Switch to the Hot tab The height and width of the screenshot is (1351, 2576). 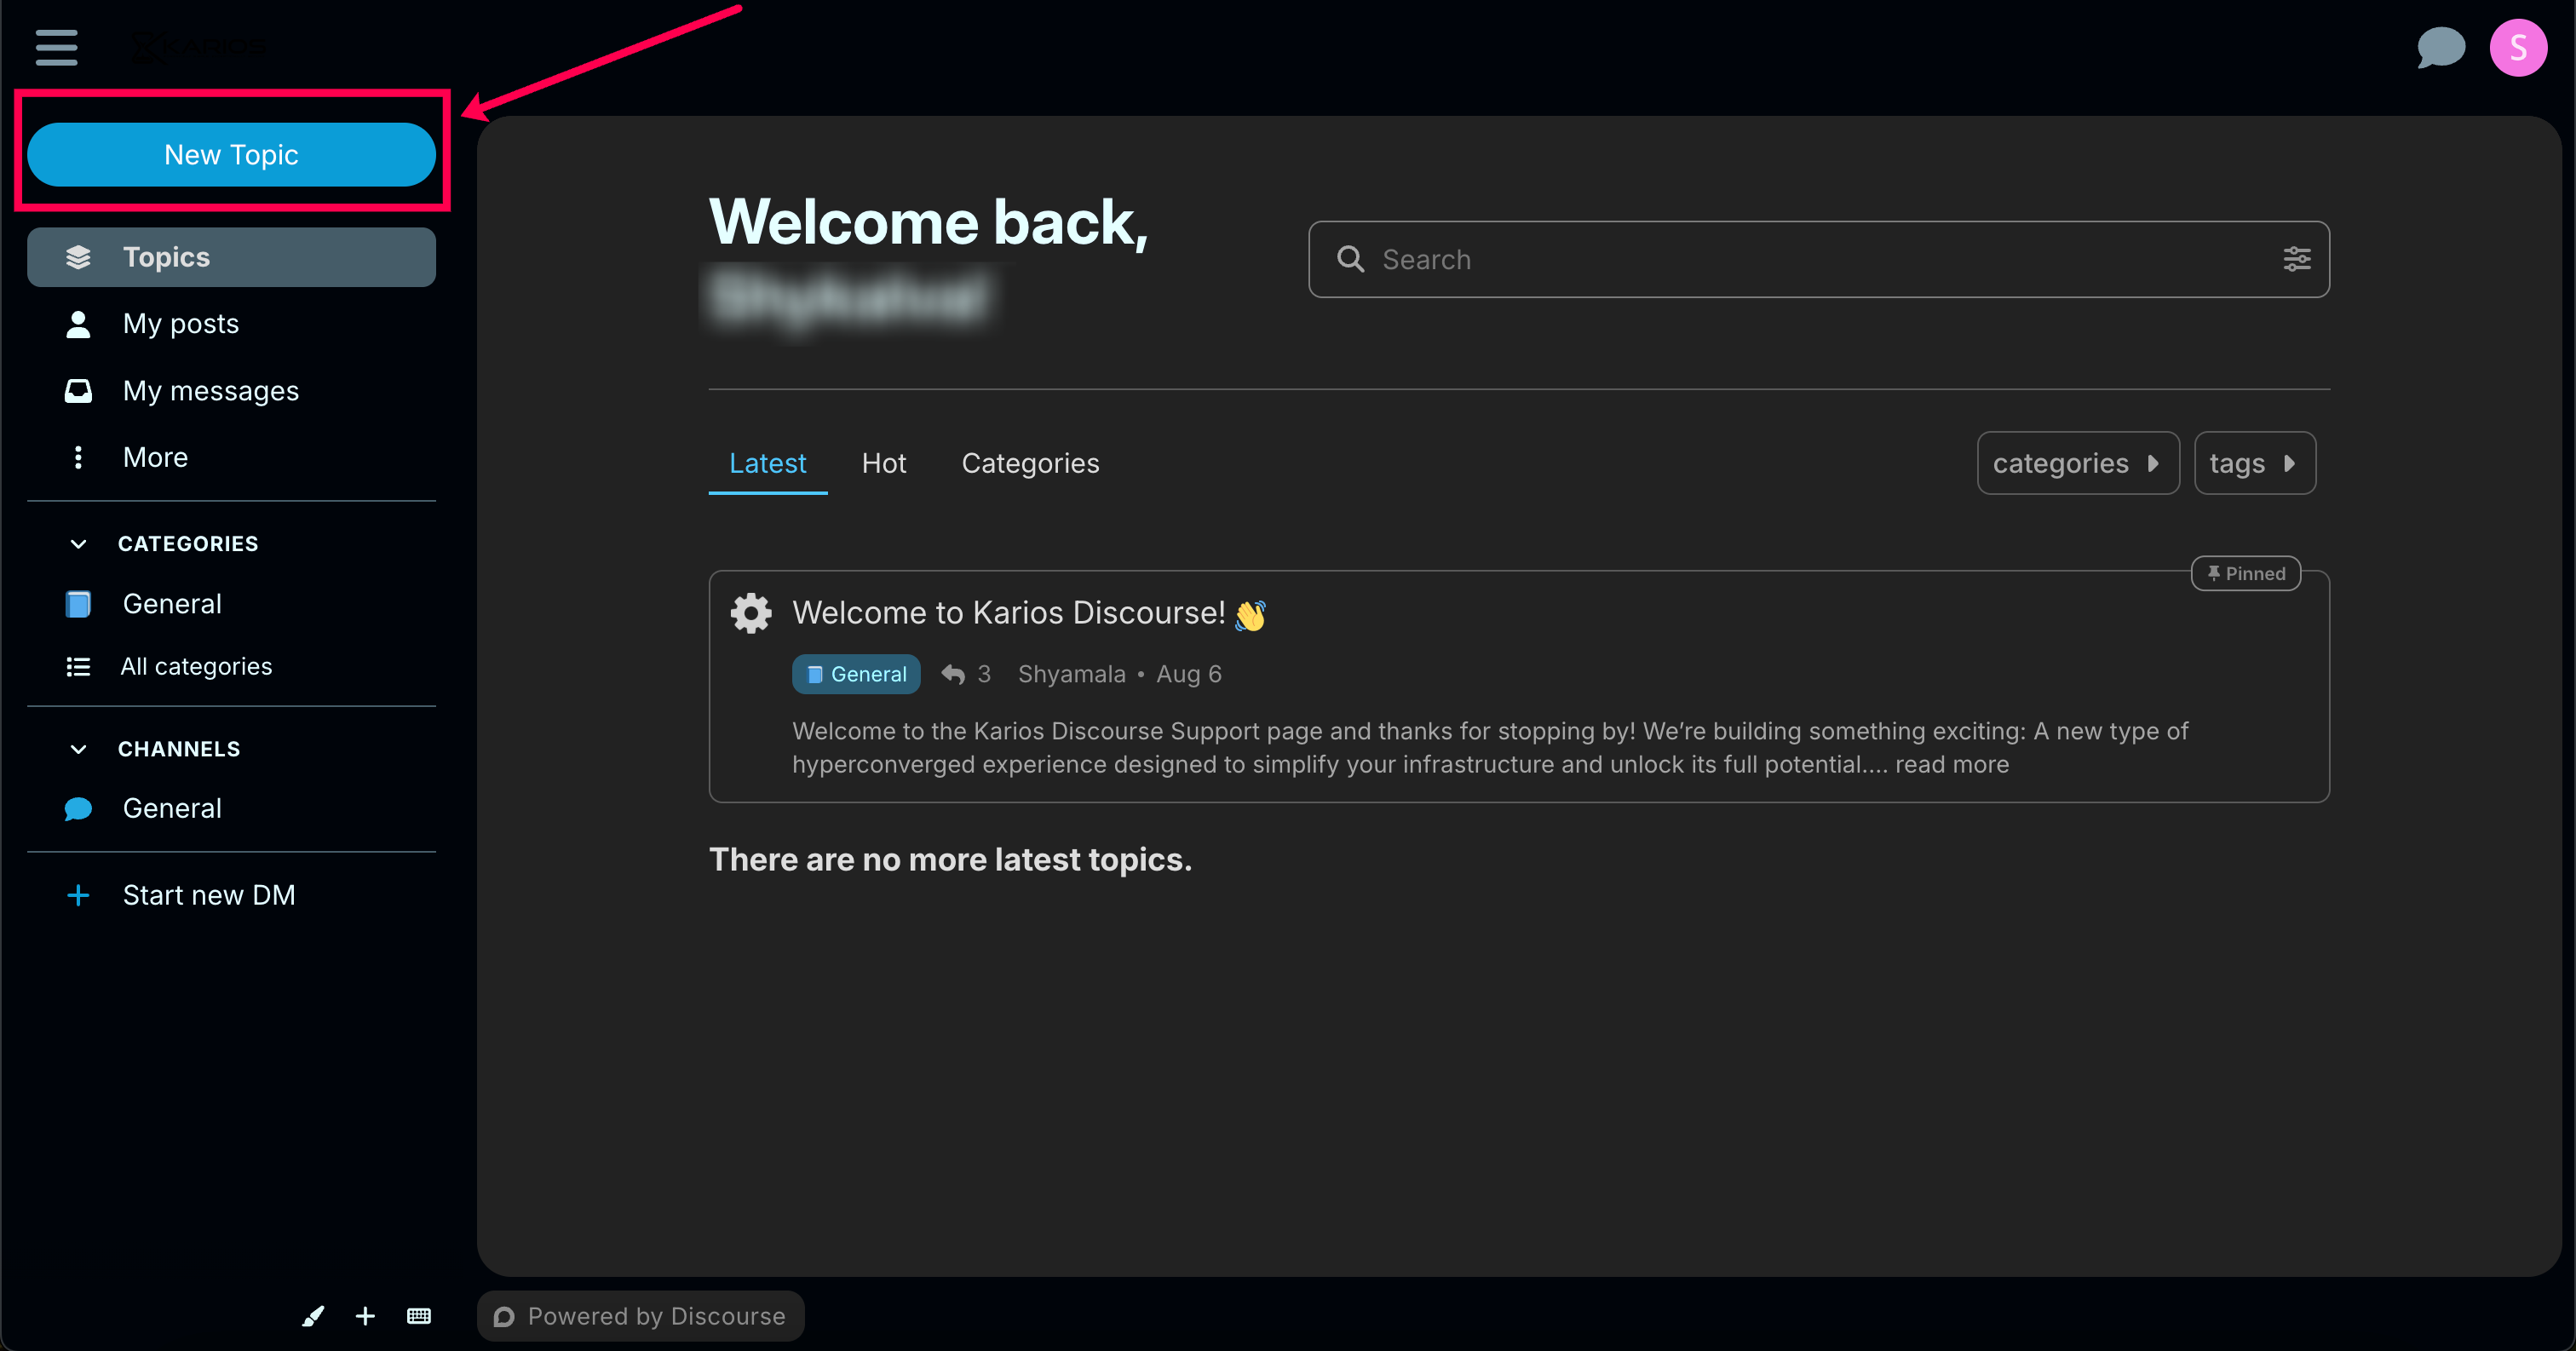[x=884, y=464]
